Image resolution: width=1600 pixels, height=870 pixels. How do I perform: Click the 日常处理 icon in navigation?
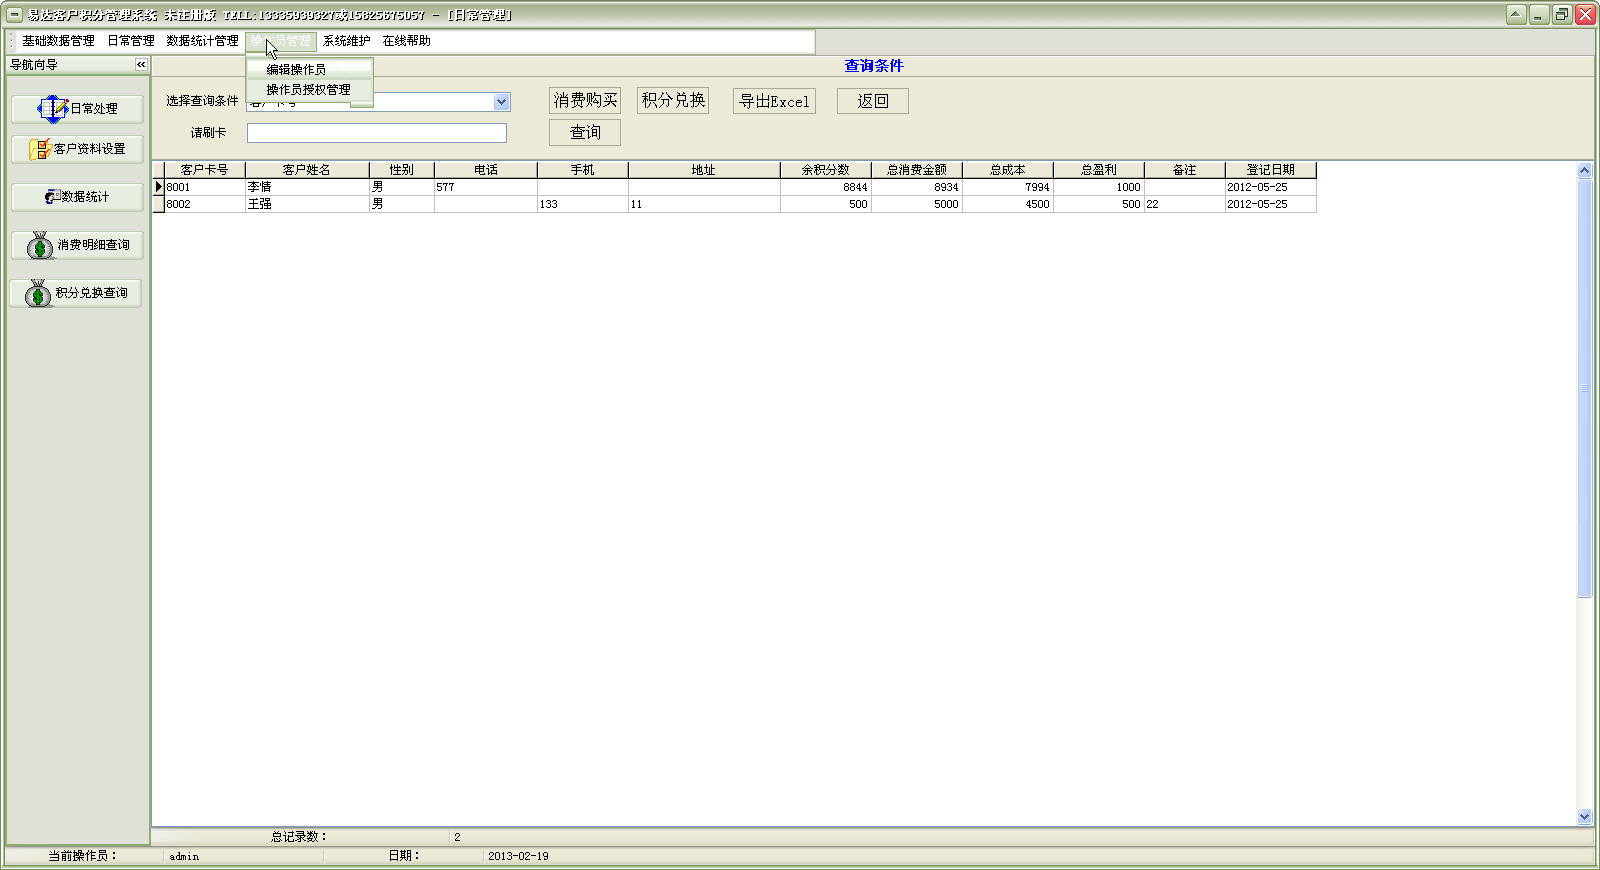pyautogui.click(x=52, y=108)
